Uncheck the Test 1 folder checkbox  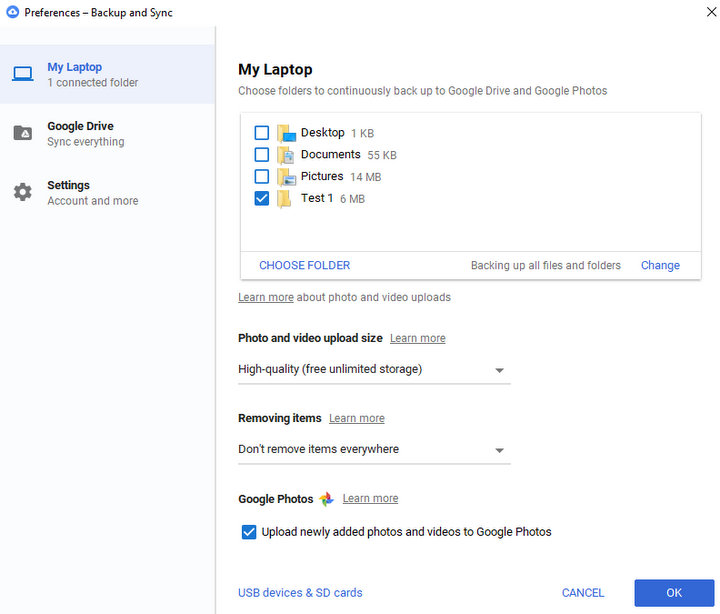(262, 198)
